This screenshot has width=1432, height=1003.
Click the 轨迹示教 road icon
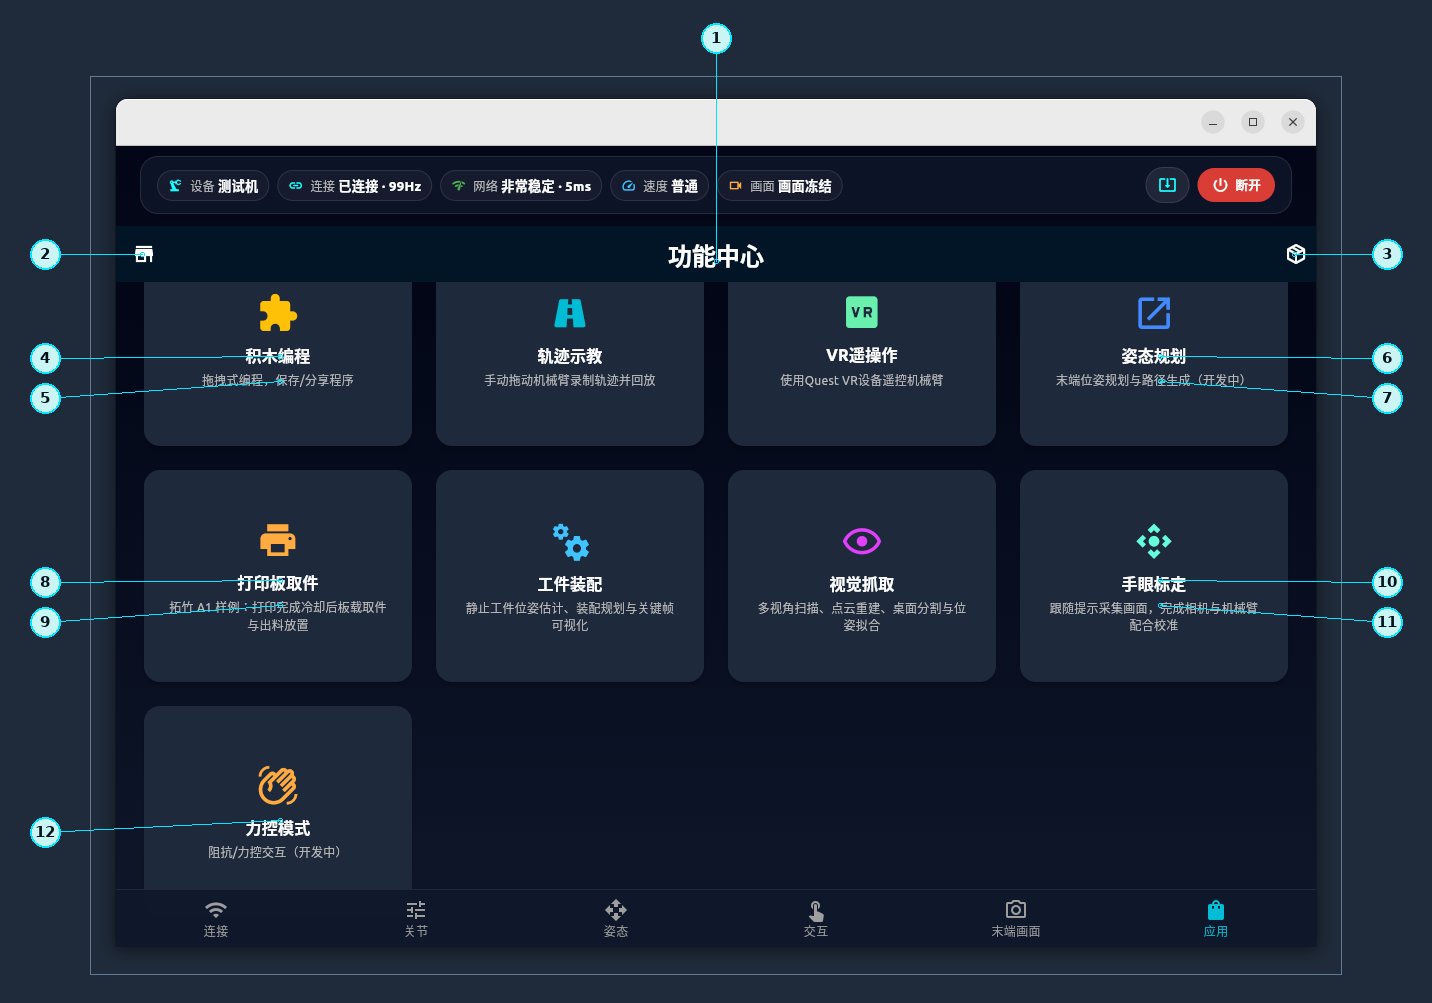(x=570, y=313)
